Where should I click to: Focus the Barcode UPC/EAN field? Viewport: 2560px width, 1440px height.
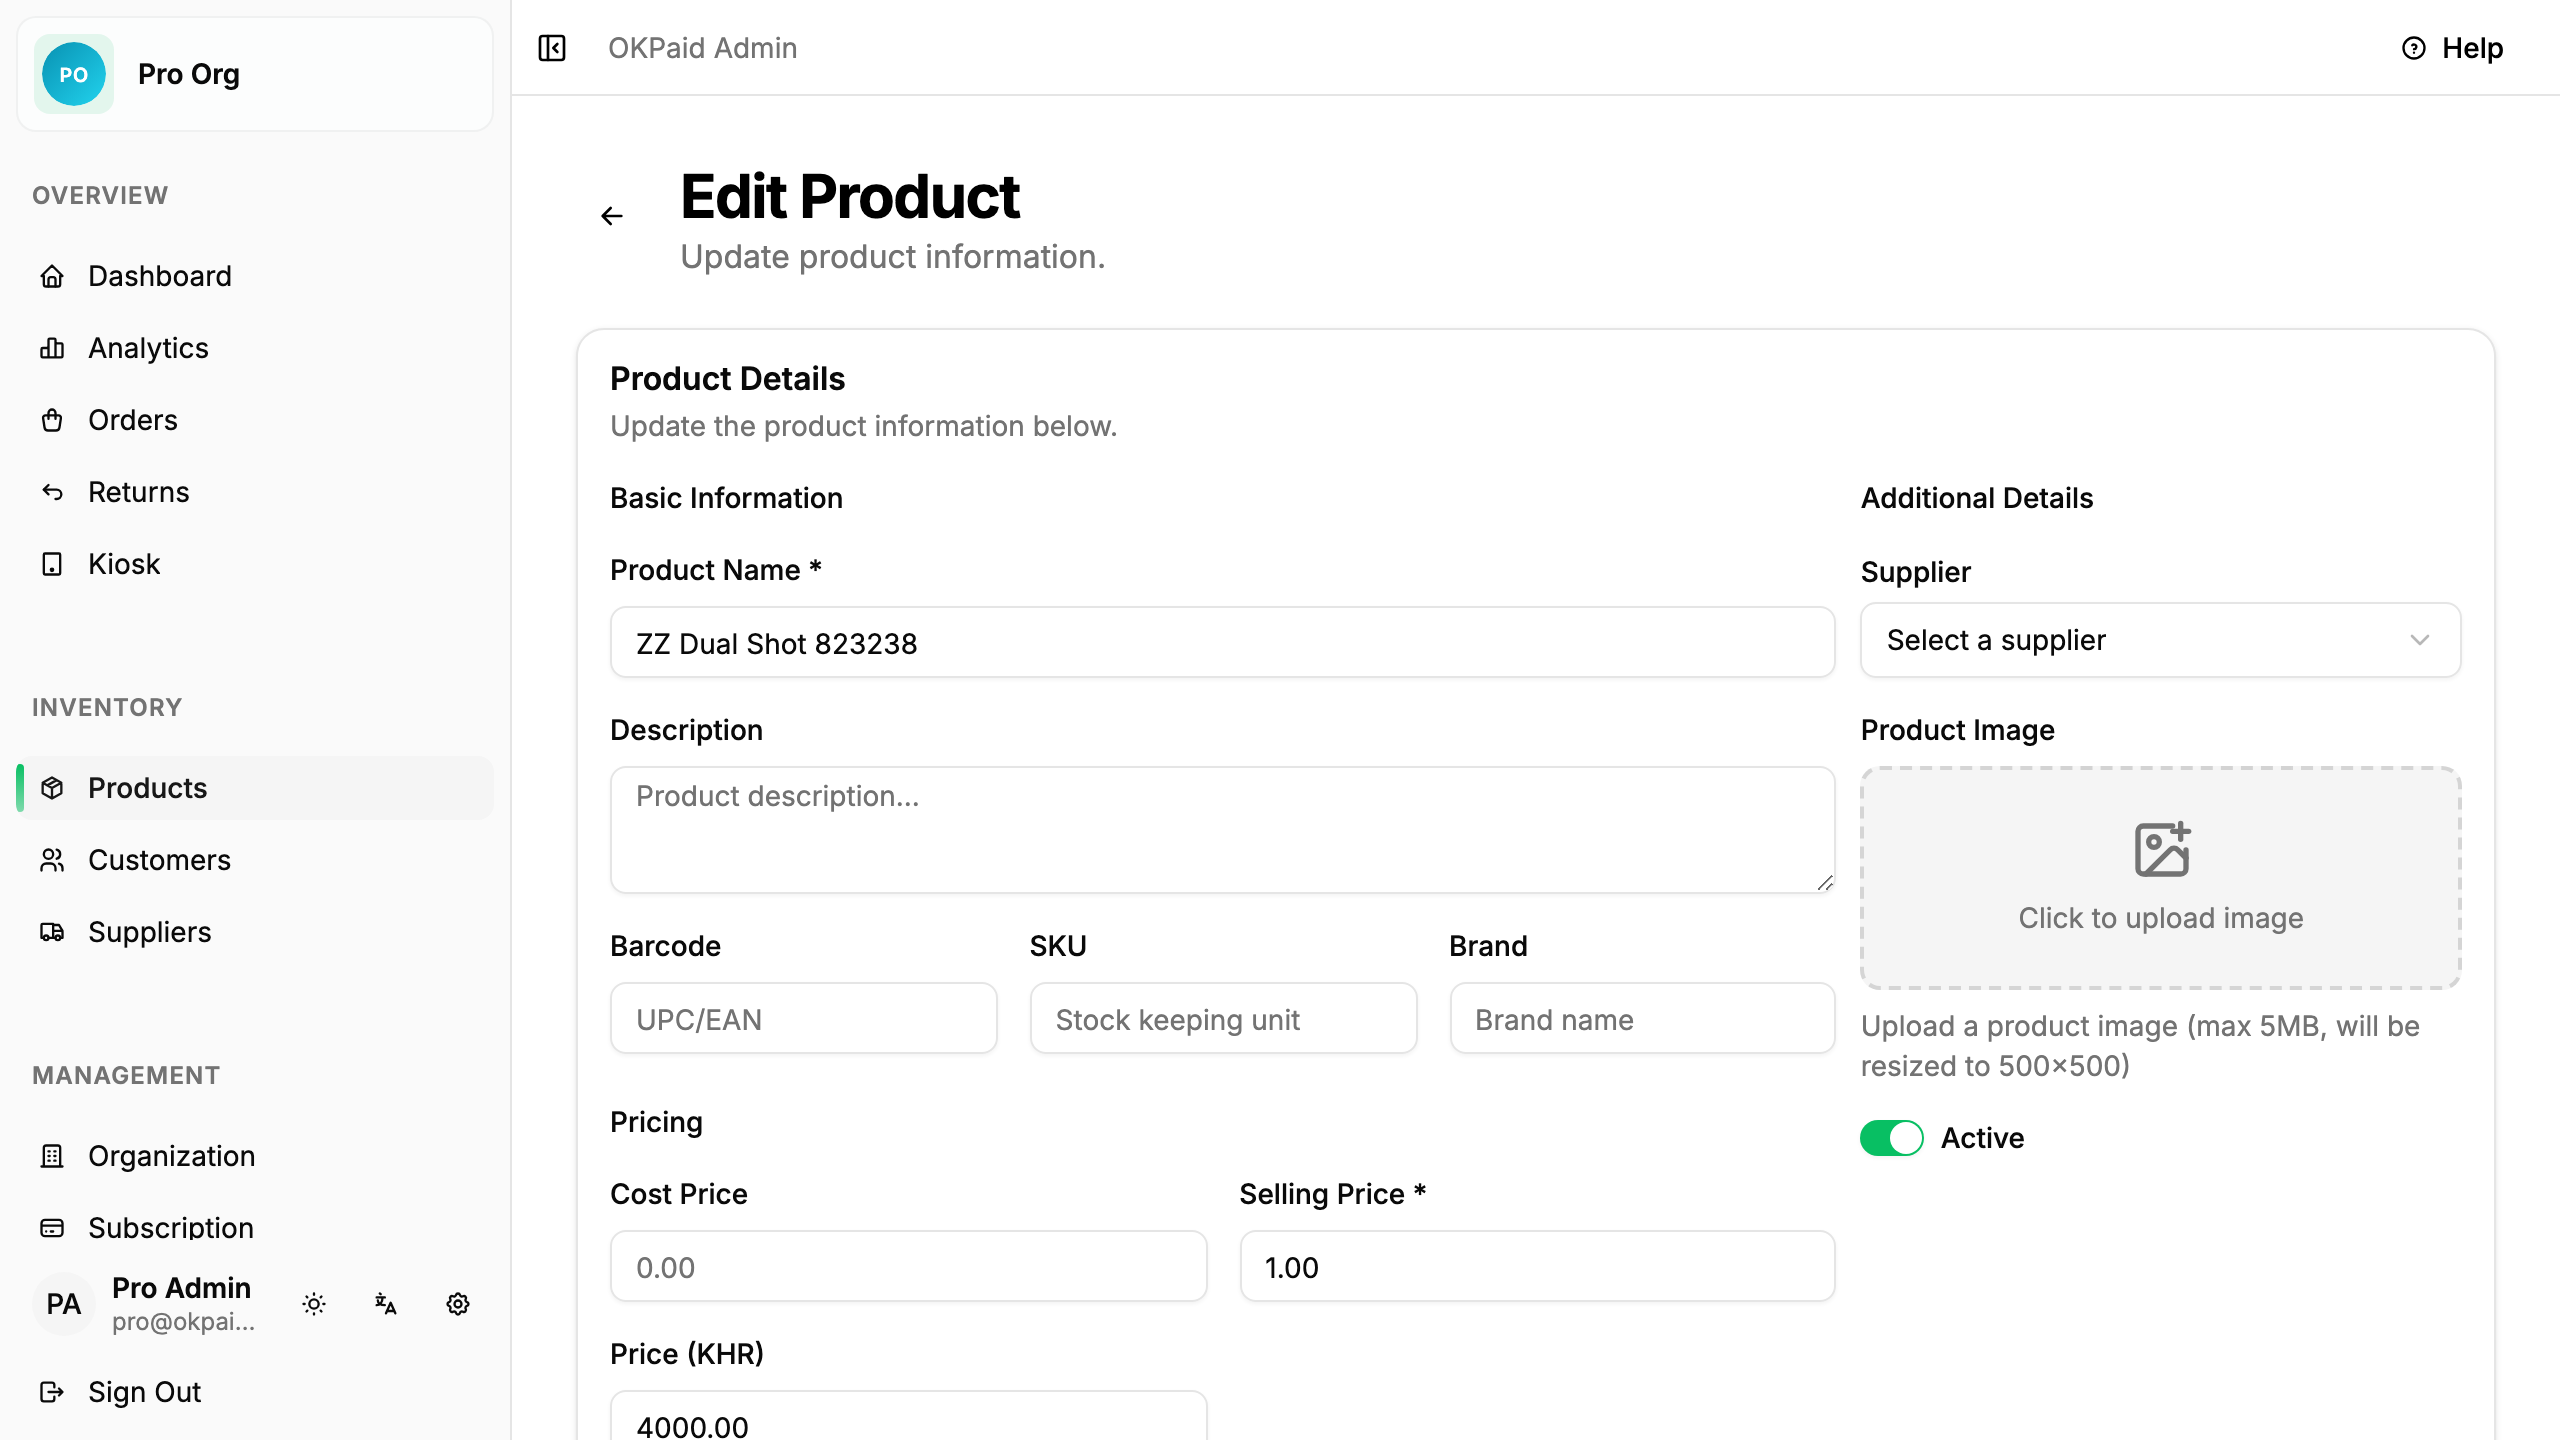(x=803, y=1019)
